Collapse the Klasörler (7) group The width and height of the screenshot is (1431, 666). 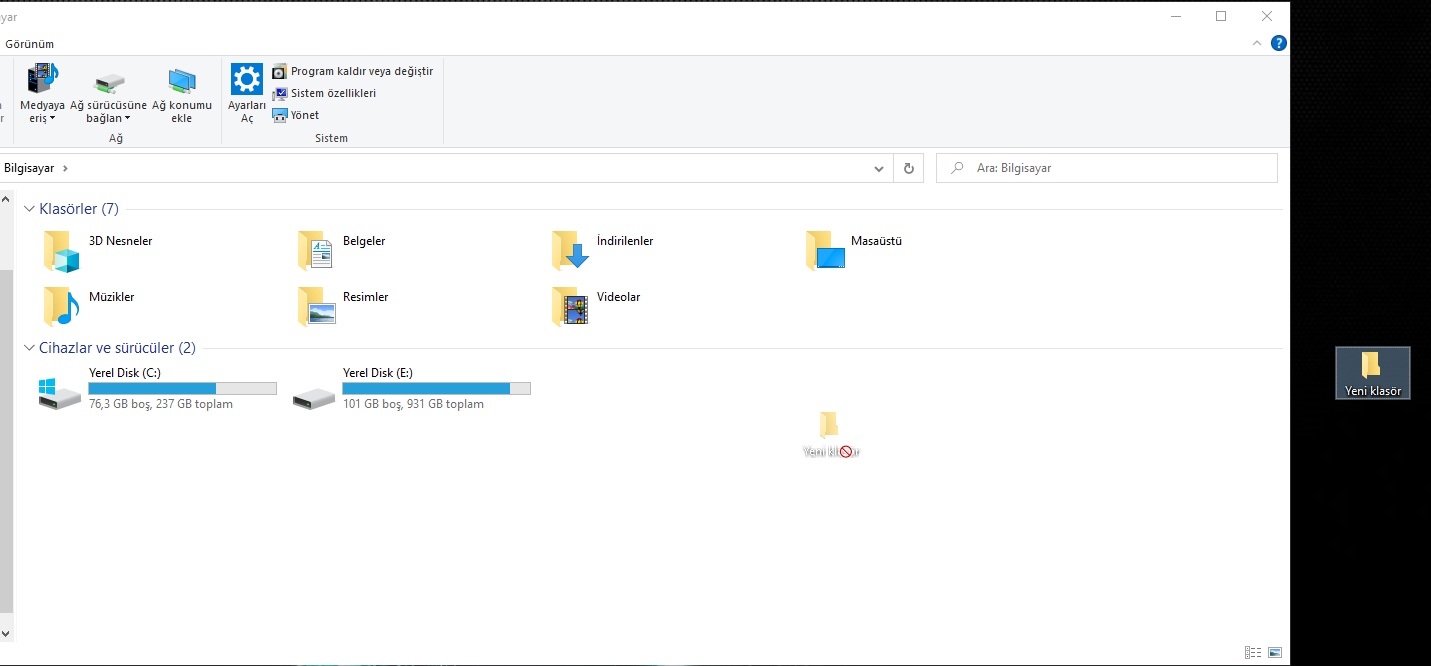(x=29, y=209)
